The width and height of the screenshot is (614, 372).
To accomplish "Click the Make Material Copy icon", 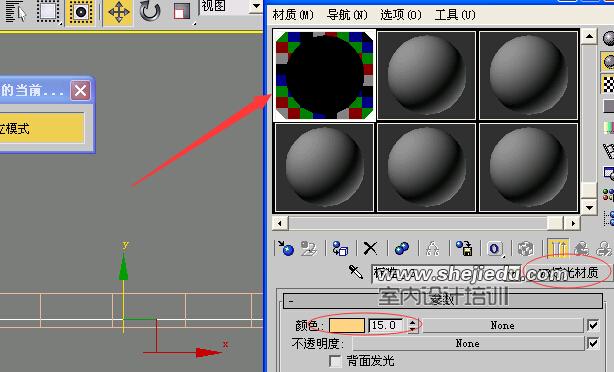I will click(x=402, y=248).
